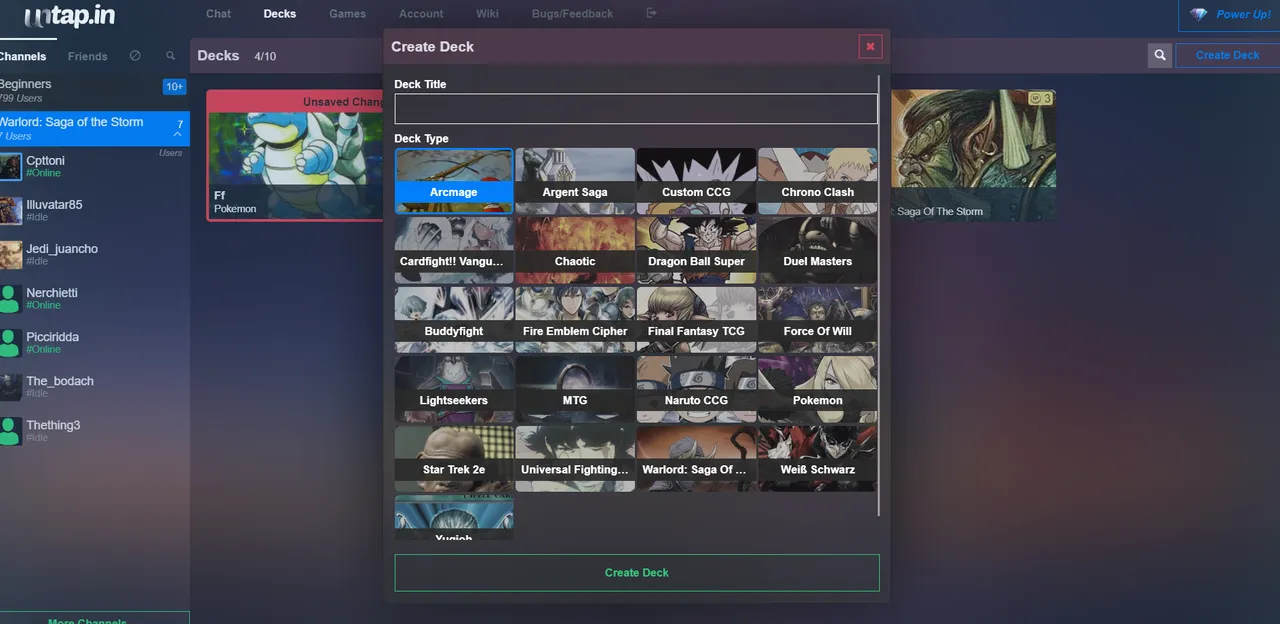The image size is (1280, 624).
Task: Switch to the Channels sidebar tab
Action: (x=24, y=56)
